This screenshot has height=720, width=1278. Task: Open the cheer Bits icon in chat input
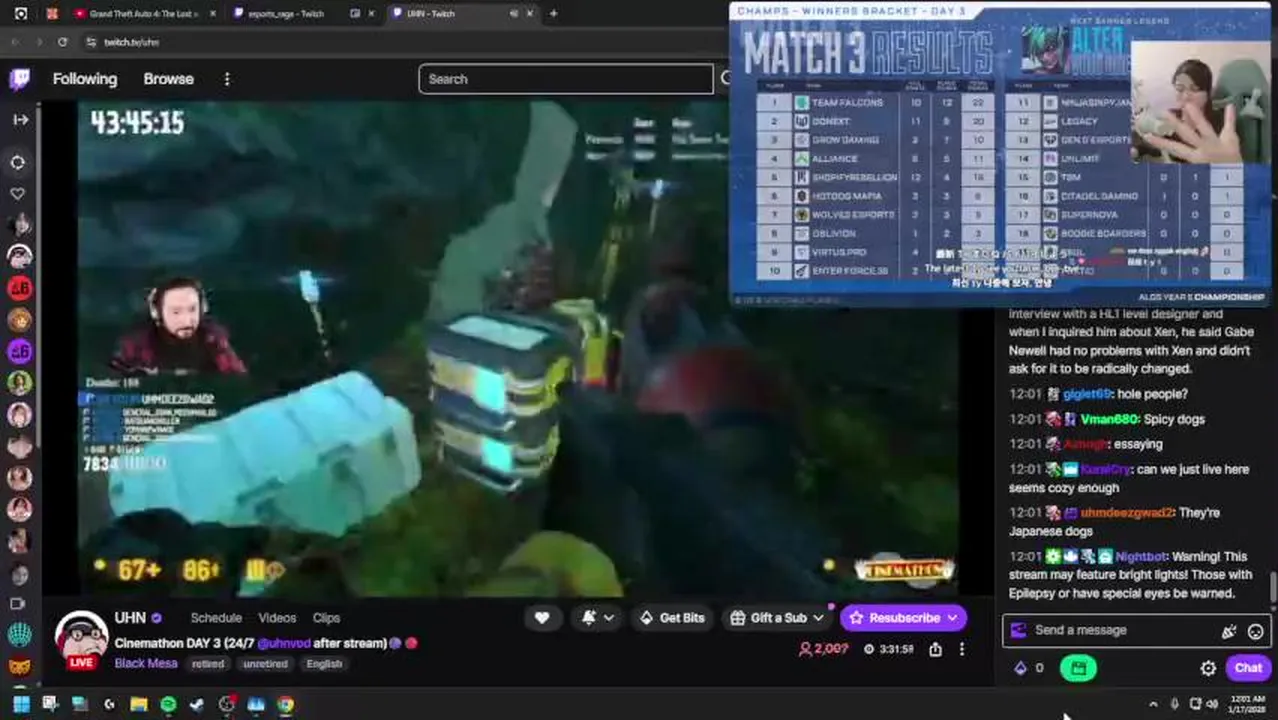[x=1229, y=631]
